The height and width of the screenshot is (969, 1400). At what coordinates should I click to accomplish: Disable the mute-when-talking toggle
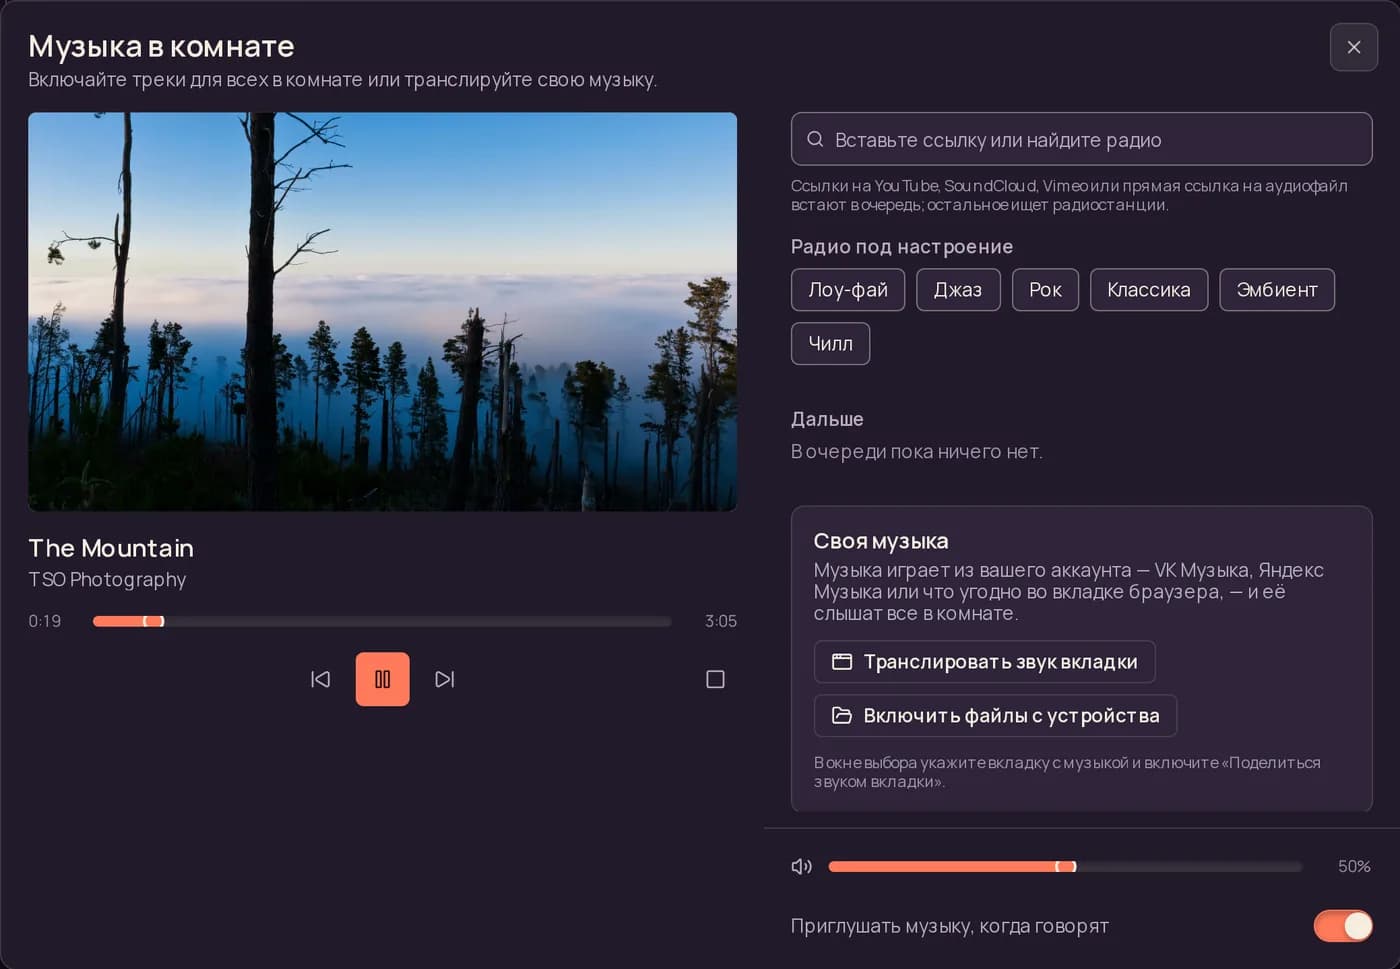[x=1343, y=926]
